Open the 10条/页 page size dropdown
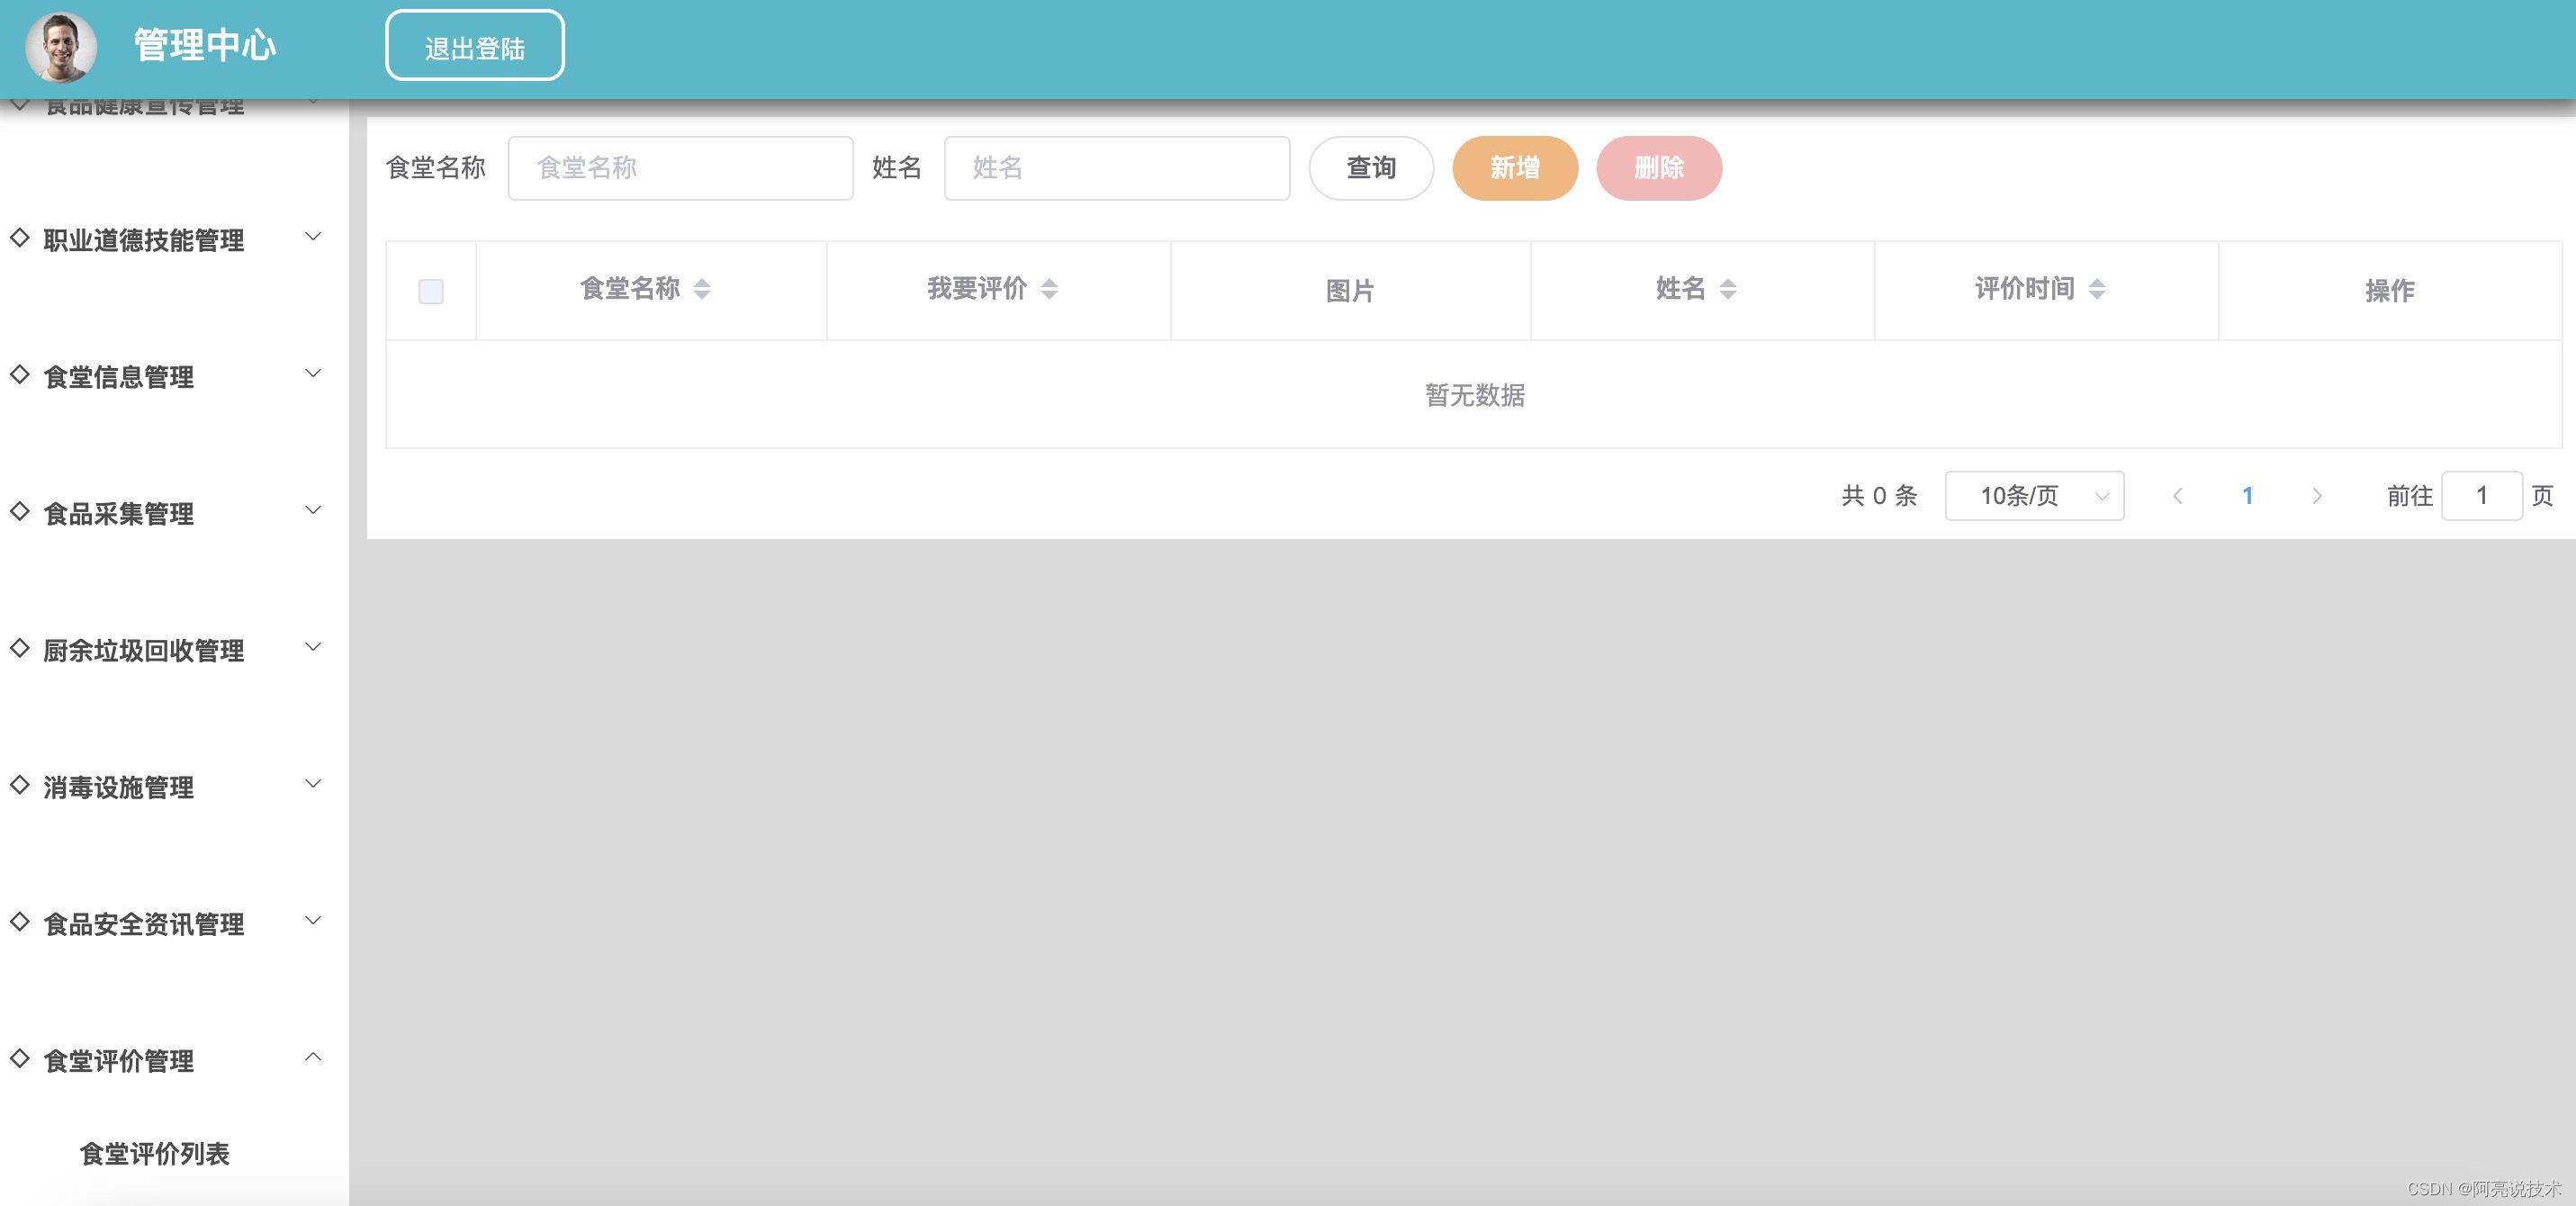The height and width of the screenshot is (1206, 2576). coord(2034,496)
